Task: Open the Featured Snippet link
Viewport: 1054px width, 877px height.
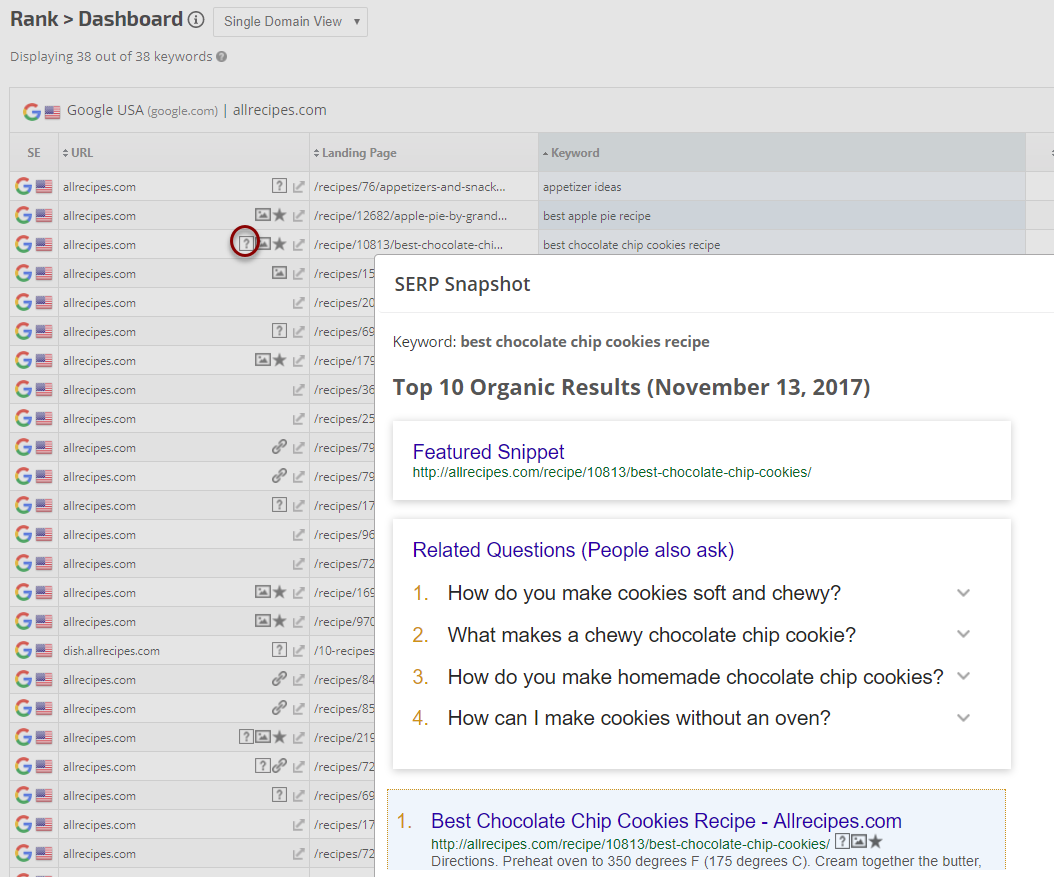Action: coord(488,452)
